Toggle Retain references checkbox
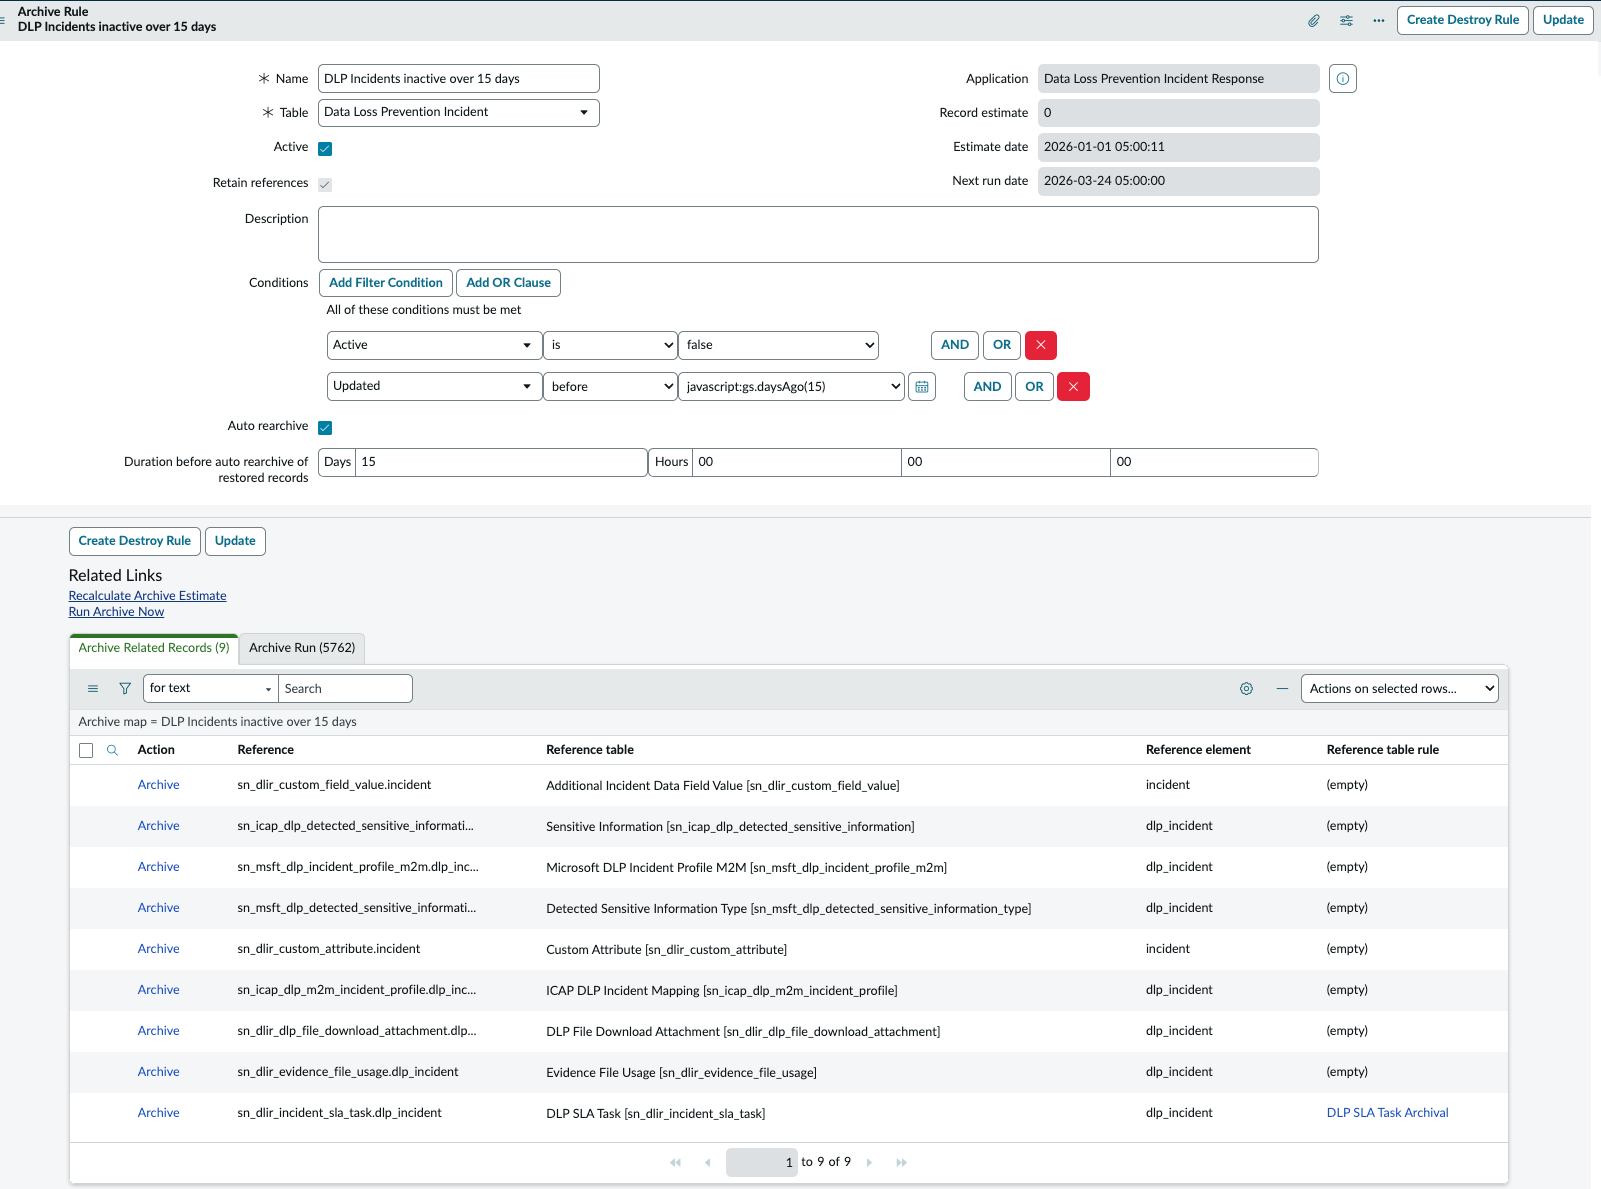 tap(325, 185)
